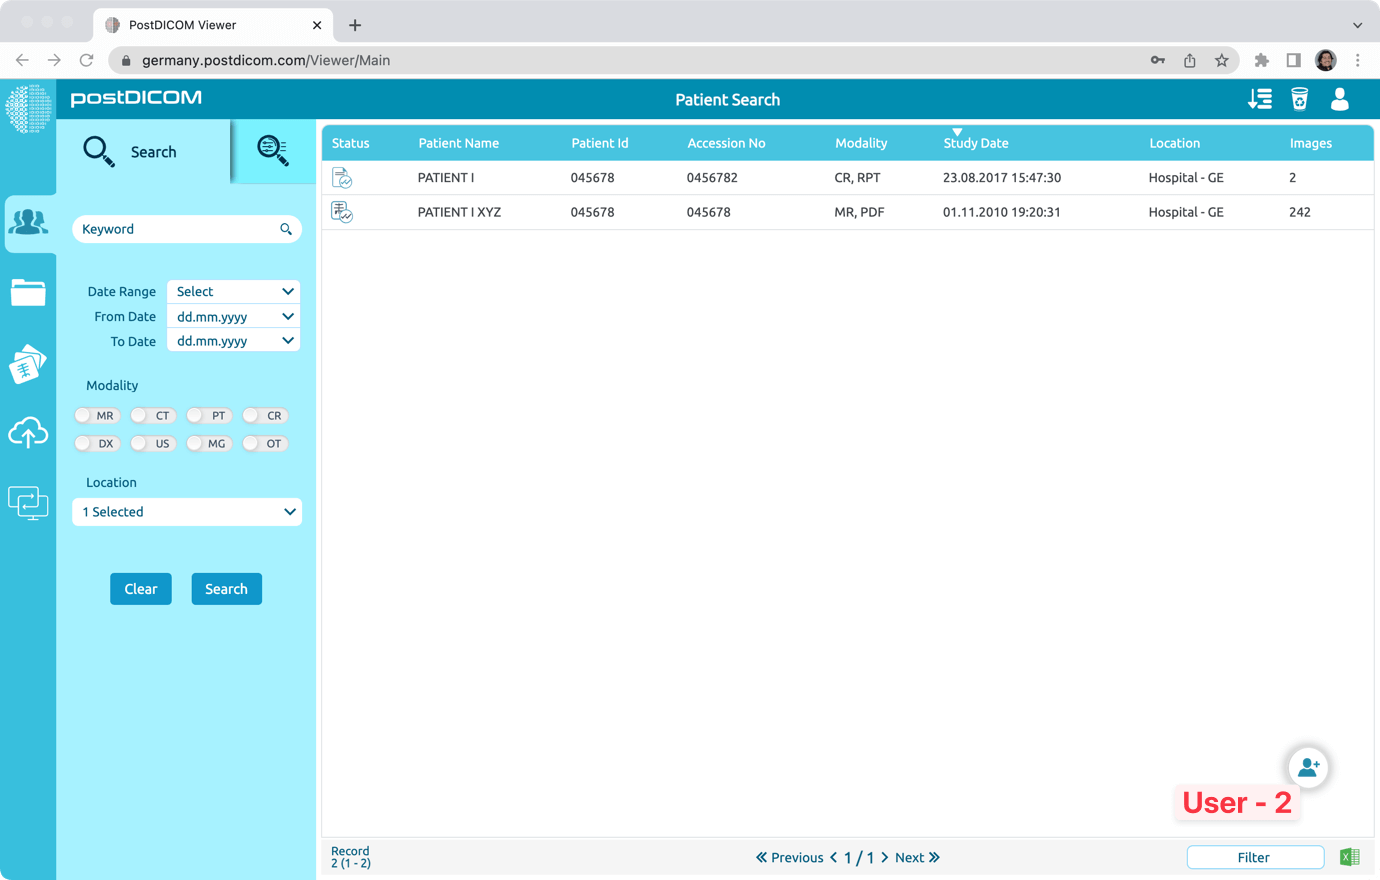
Task: Open the Date Range selection dropdown
Action: (x=233, y=291)
